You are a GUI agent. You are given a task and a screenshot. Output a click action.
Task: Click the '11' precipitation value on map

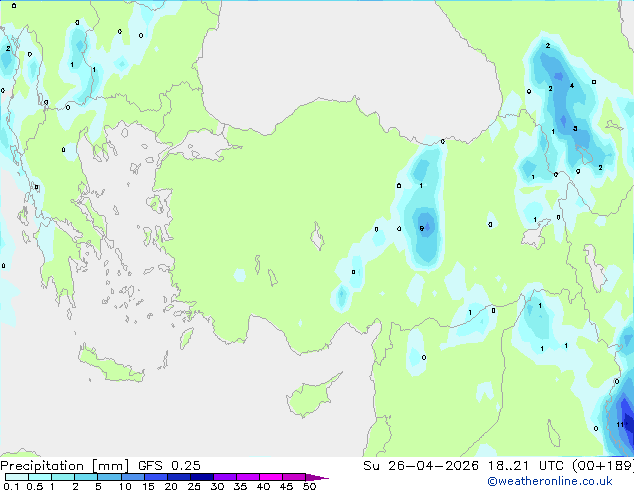point(620,425)
